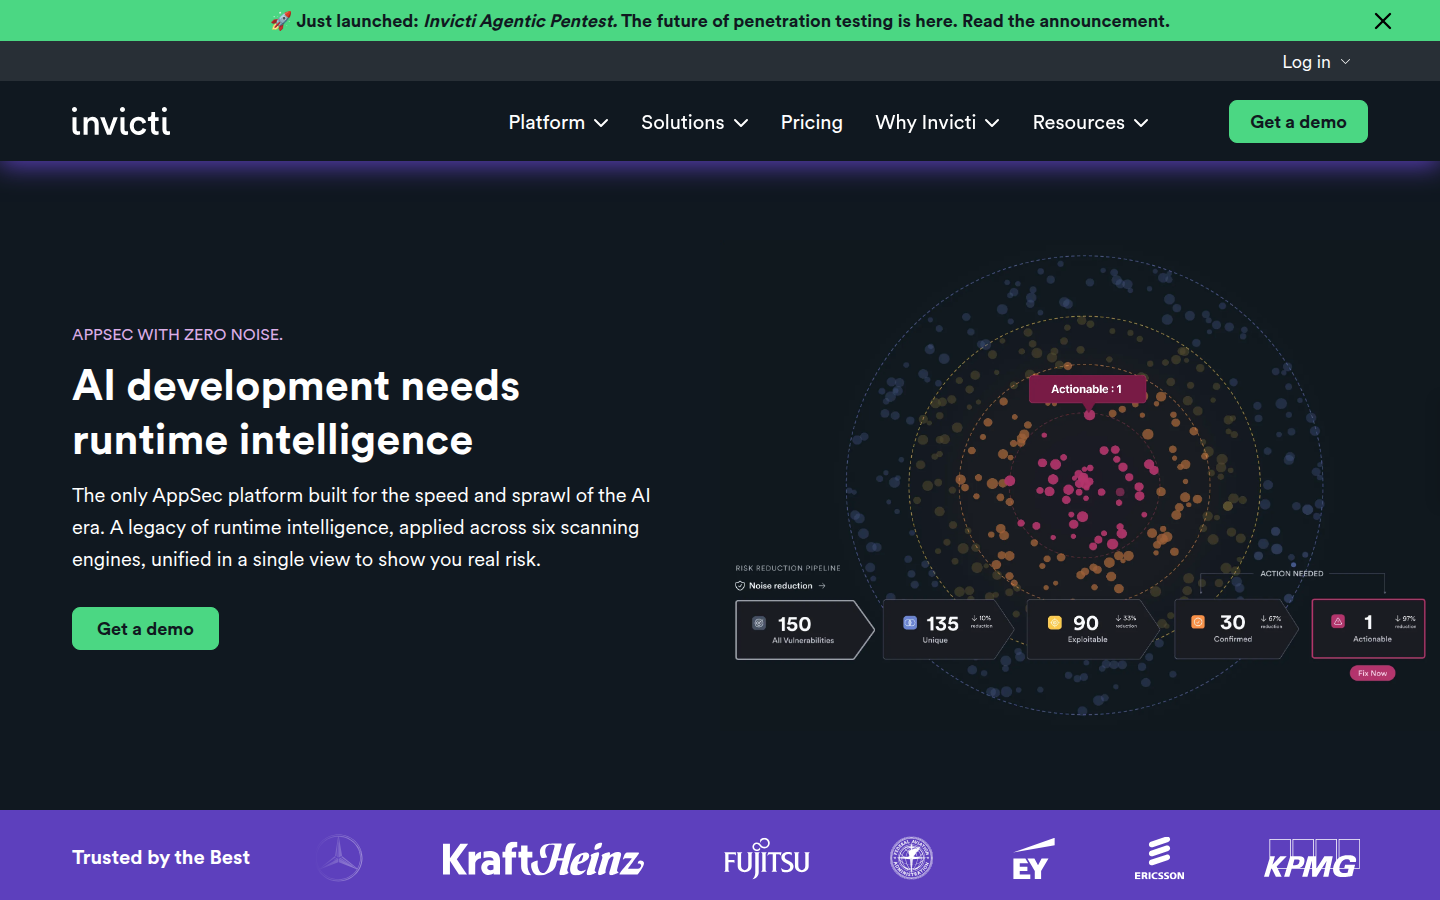
Task: Click the '33% reduction' label in the Exploitable card
Action: tap(1126, 621)
